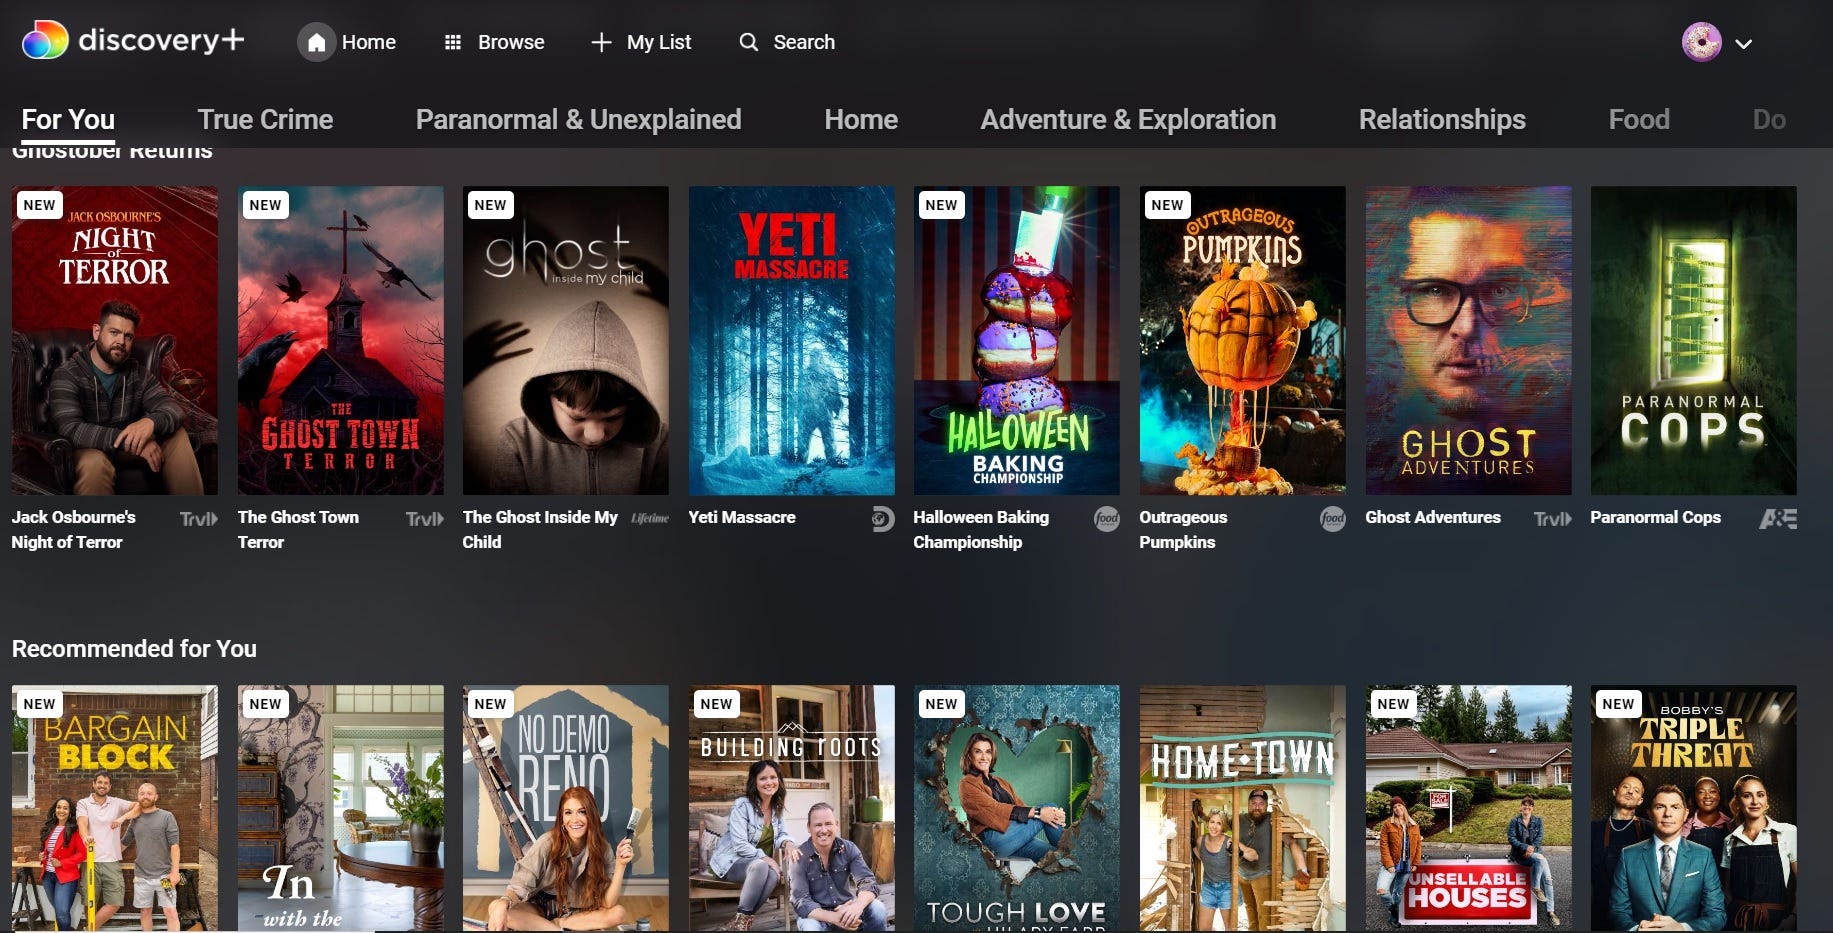Click Lifetime logo beside The Ghost Inside My Child
1833x933 pixels.
tap(650, 518)
